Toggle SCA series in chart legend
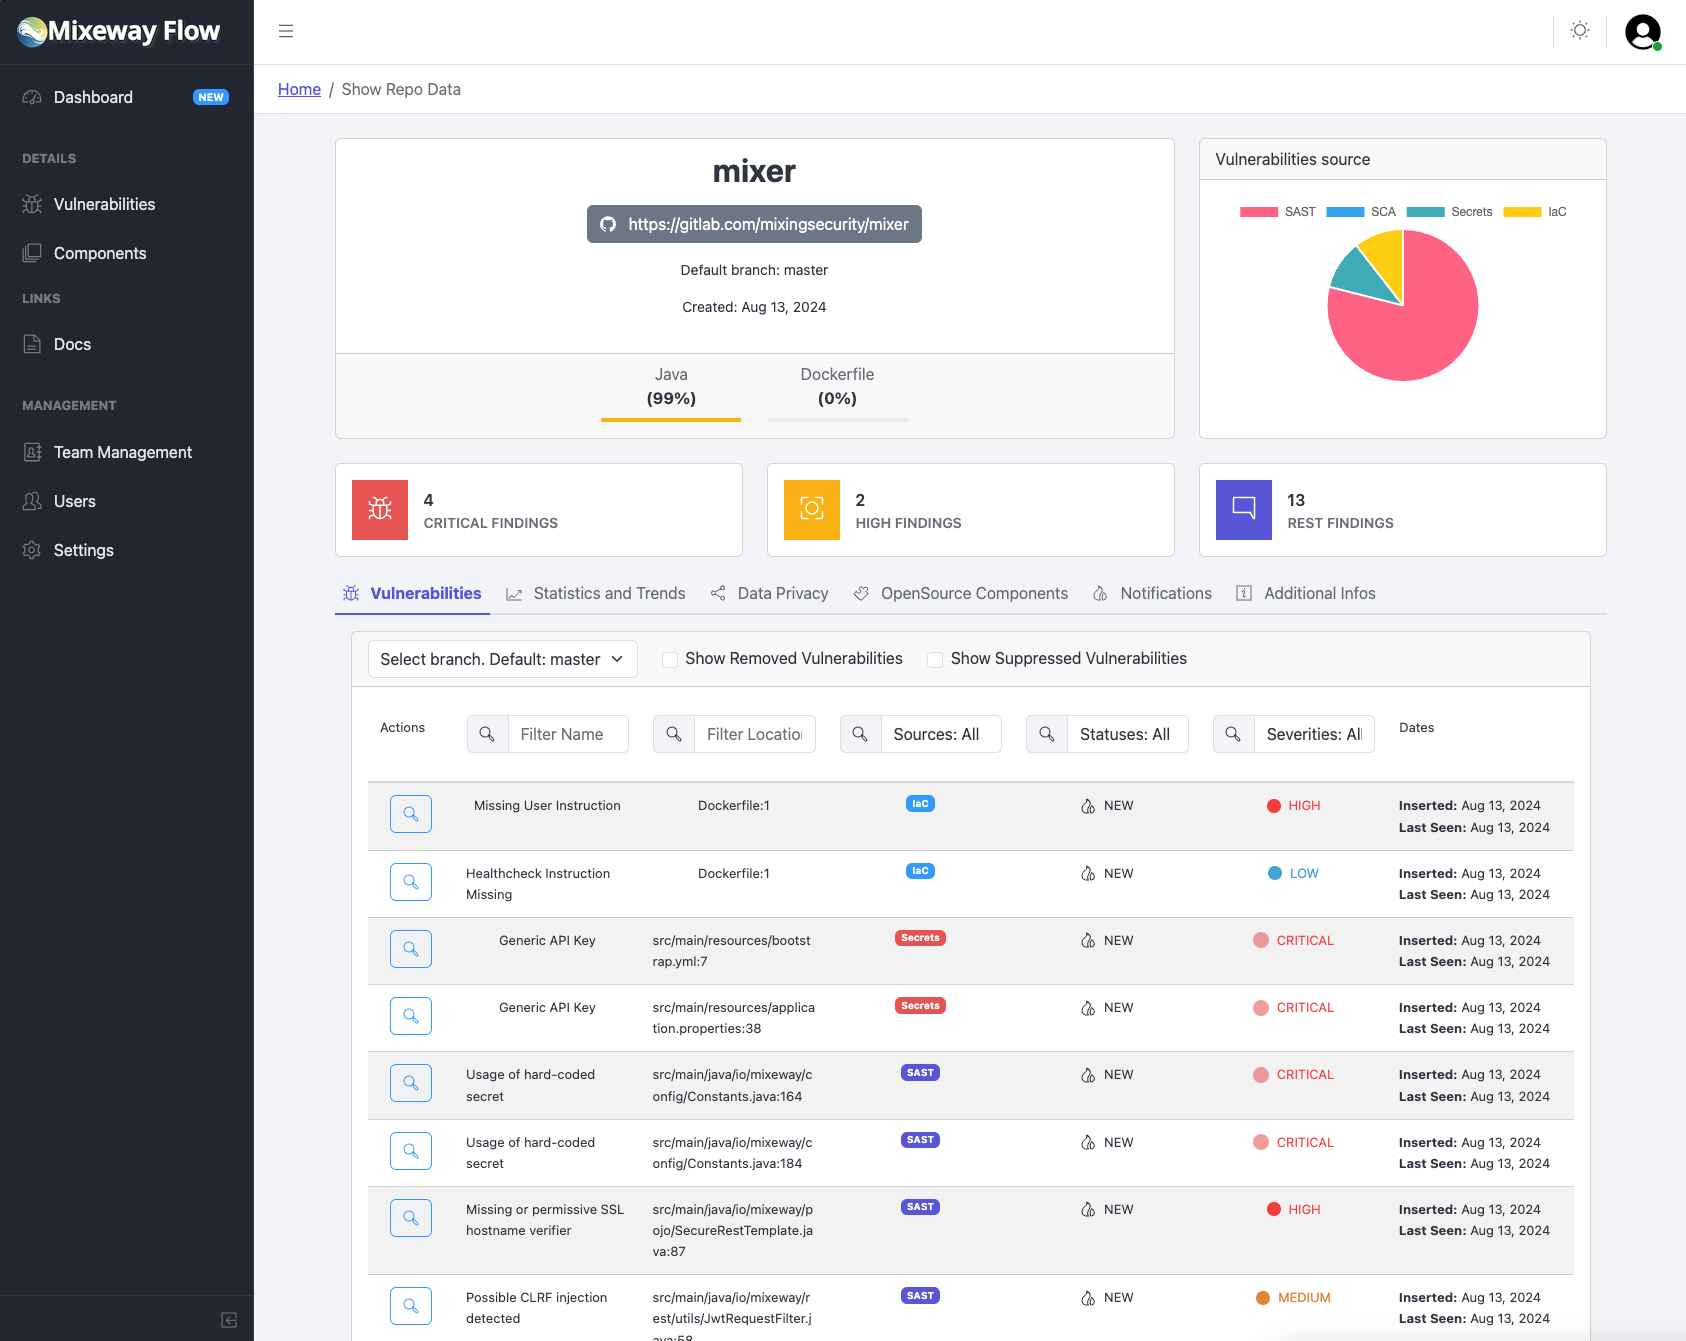1686x1341 pixels. [x=1361, y=212]
